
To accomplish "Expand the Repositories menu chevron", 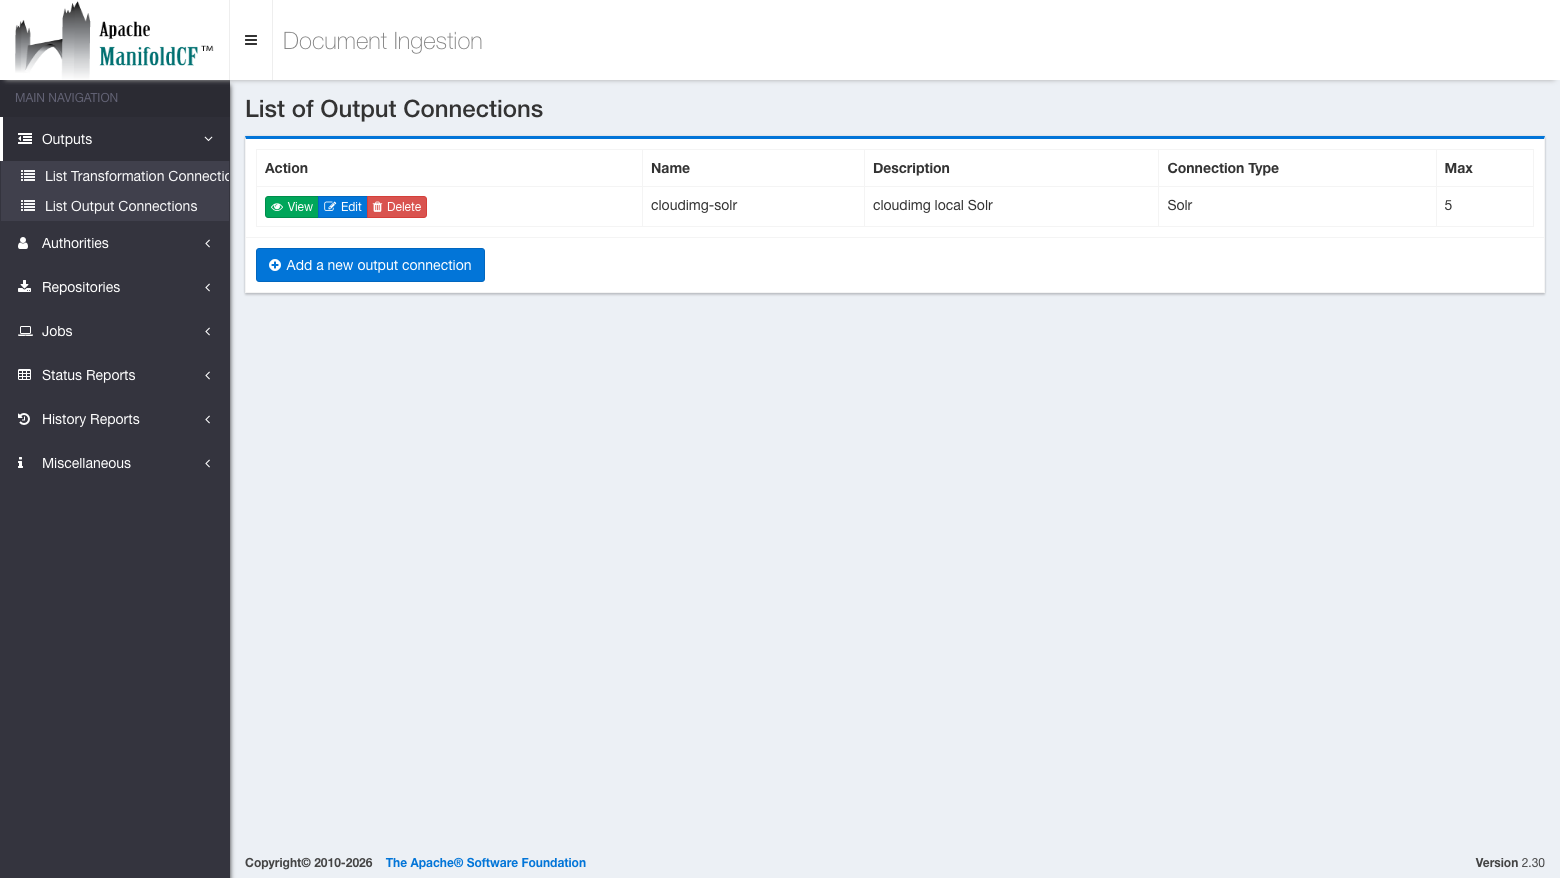I will tap(208, 287).
